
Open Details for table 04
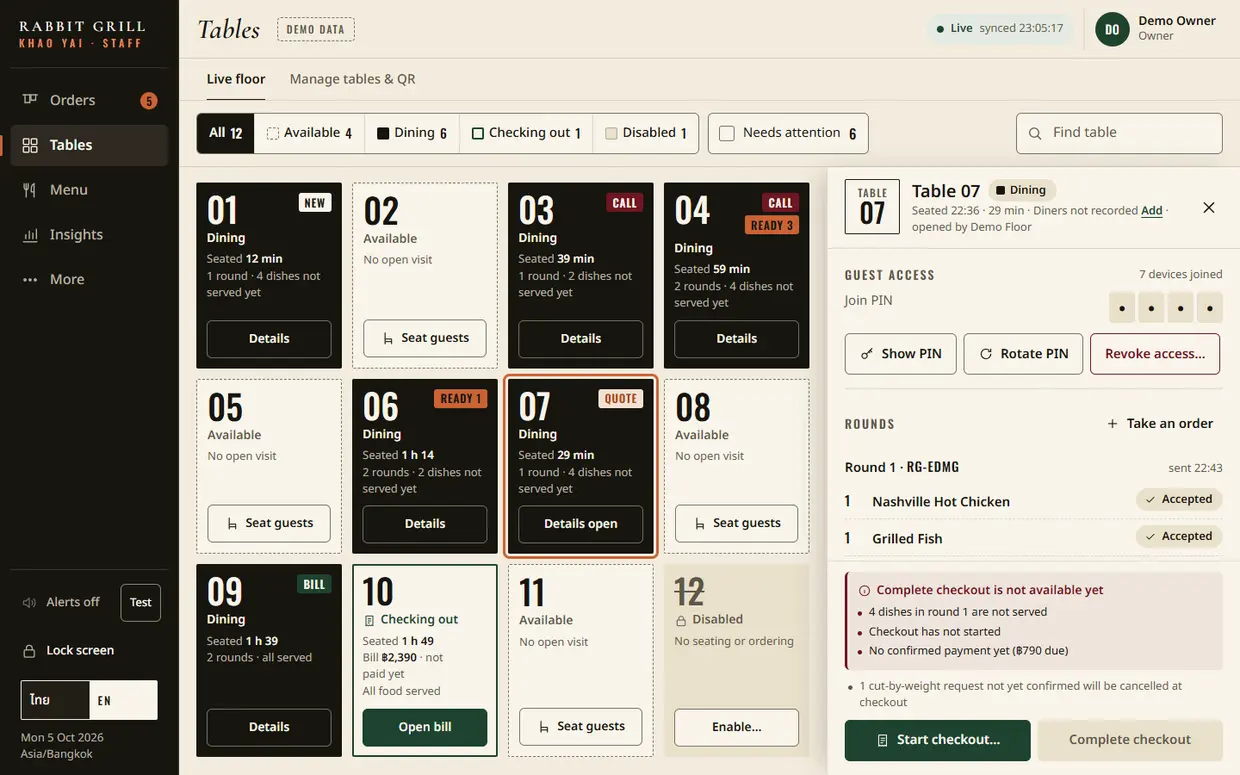tap(737, 339)
